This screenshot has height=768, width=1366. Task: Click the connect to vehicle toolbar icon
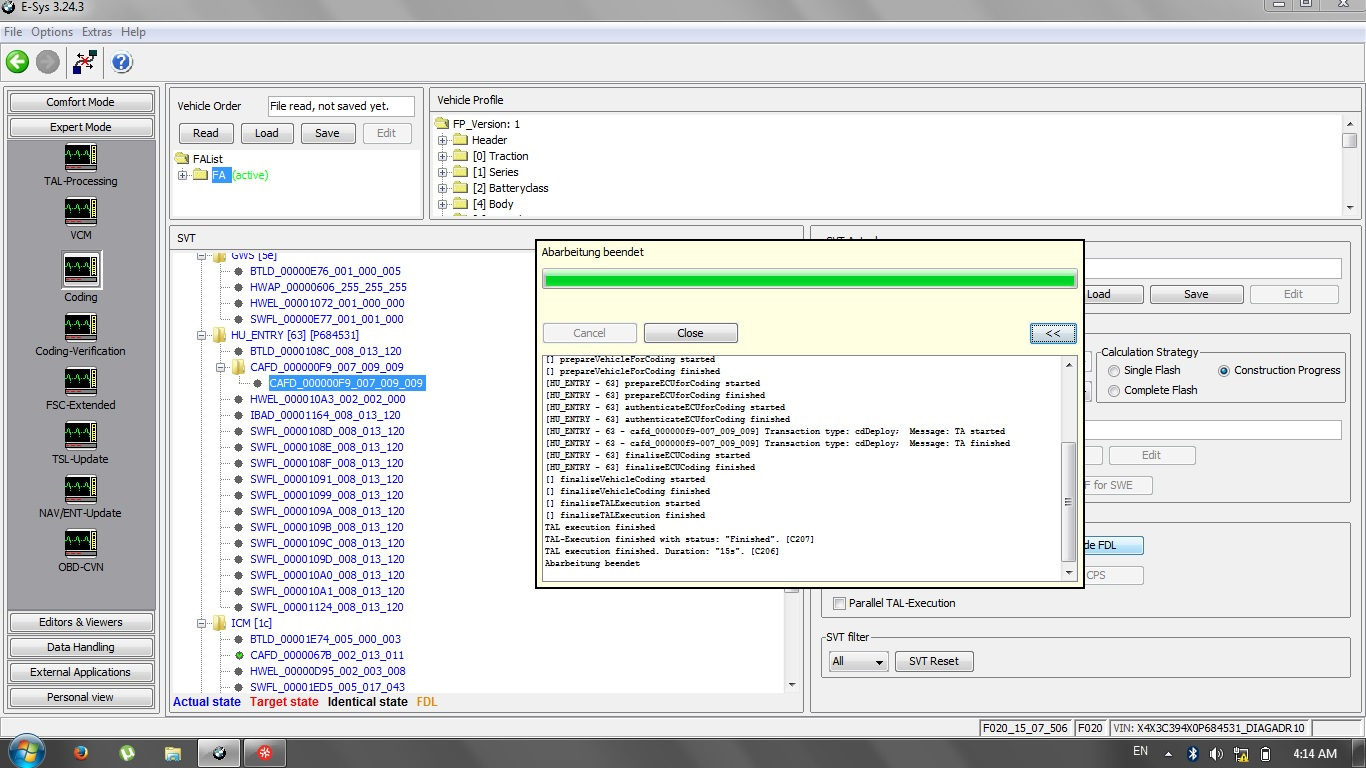point(85,62)
